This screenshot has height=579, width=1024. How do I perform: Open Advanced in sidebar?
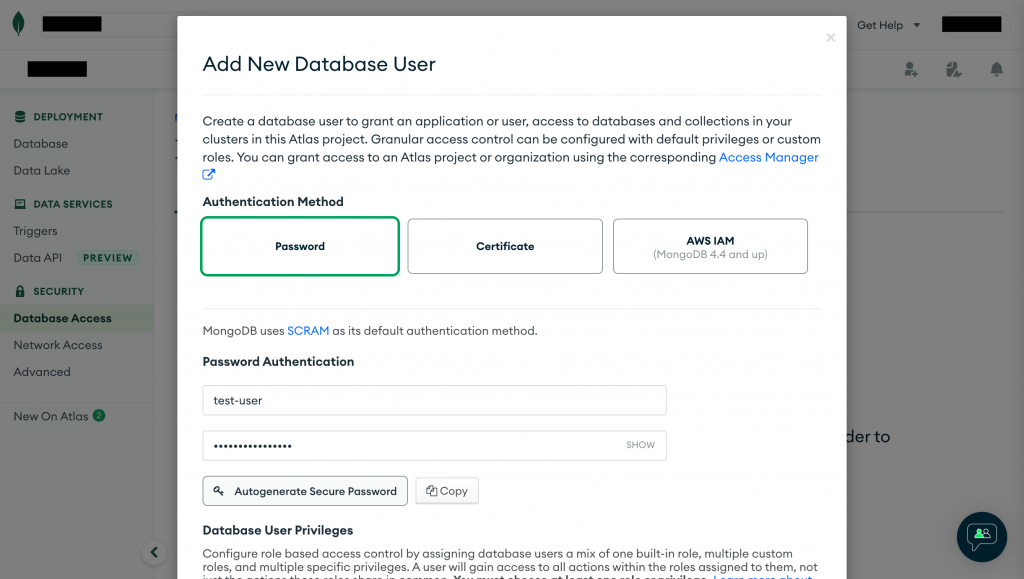click(42, 372)
